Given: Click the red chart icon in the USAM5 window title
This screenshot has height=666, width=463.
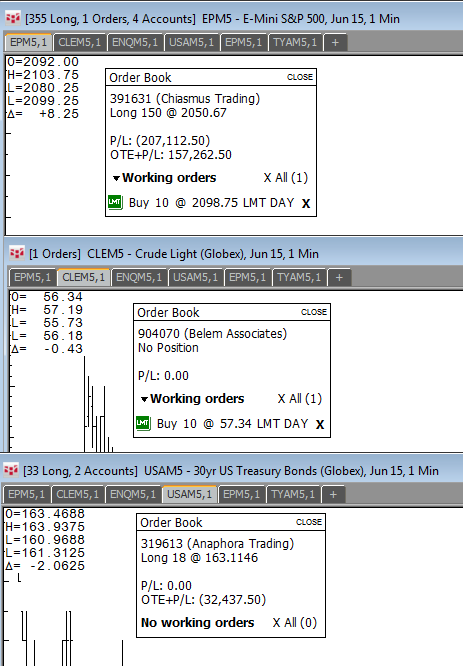Looking at the screenshot, I should [11, 471].
